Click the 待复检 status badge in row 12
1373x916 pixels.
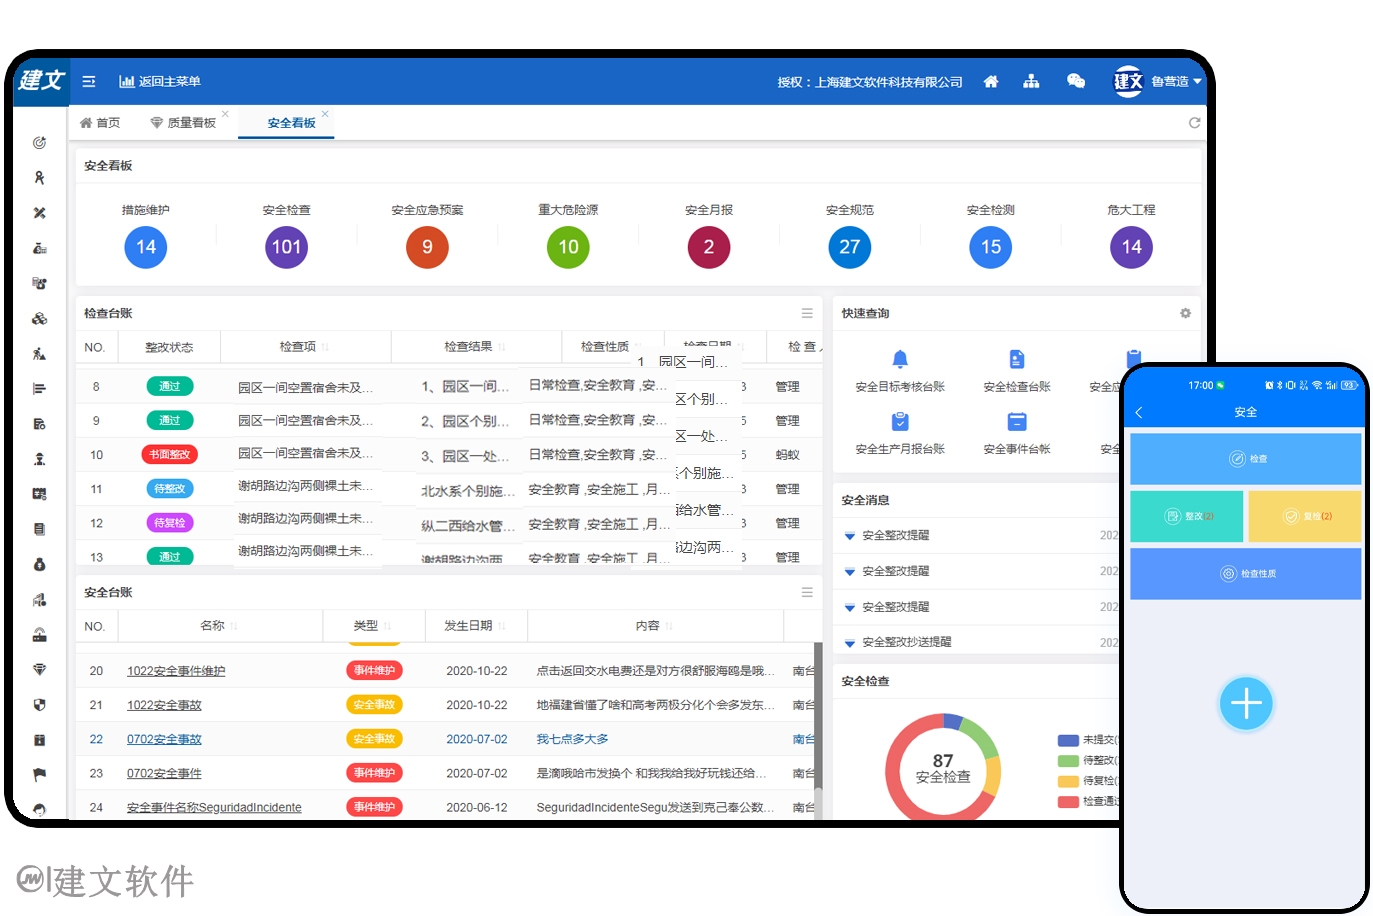point(170,523)
